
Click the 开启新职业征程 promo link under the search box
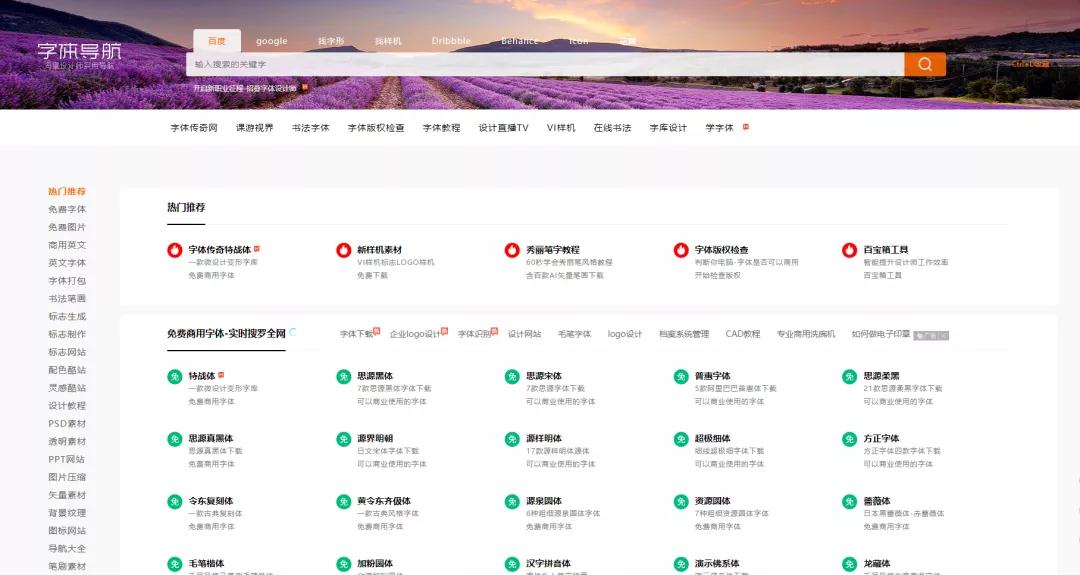[245, 89]
